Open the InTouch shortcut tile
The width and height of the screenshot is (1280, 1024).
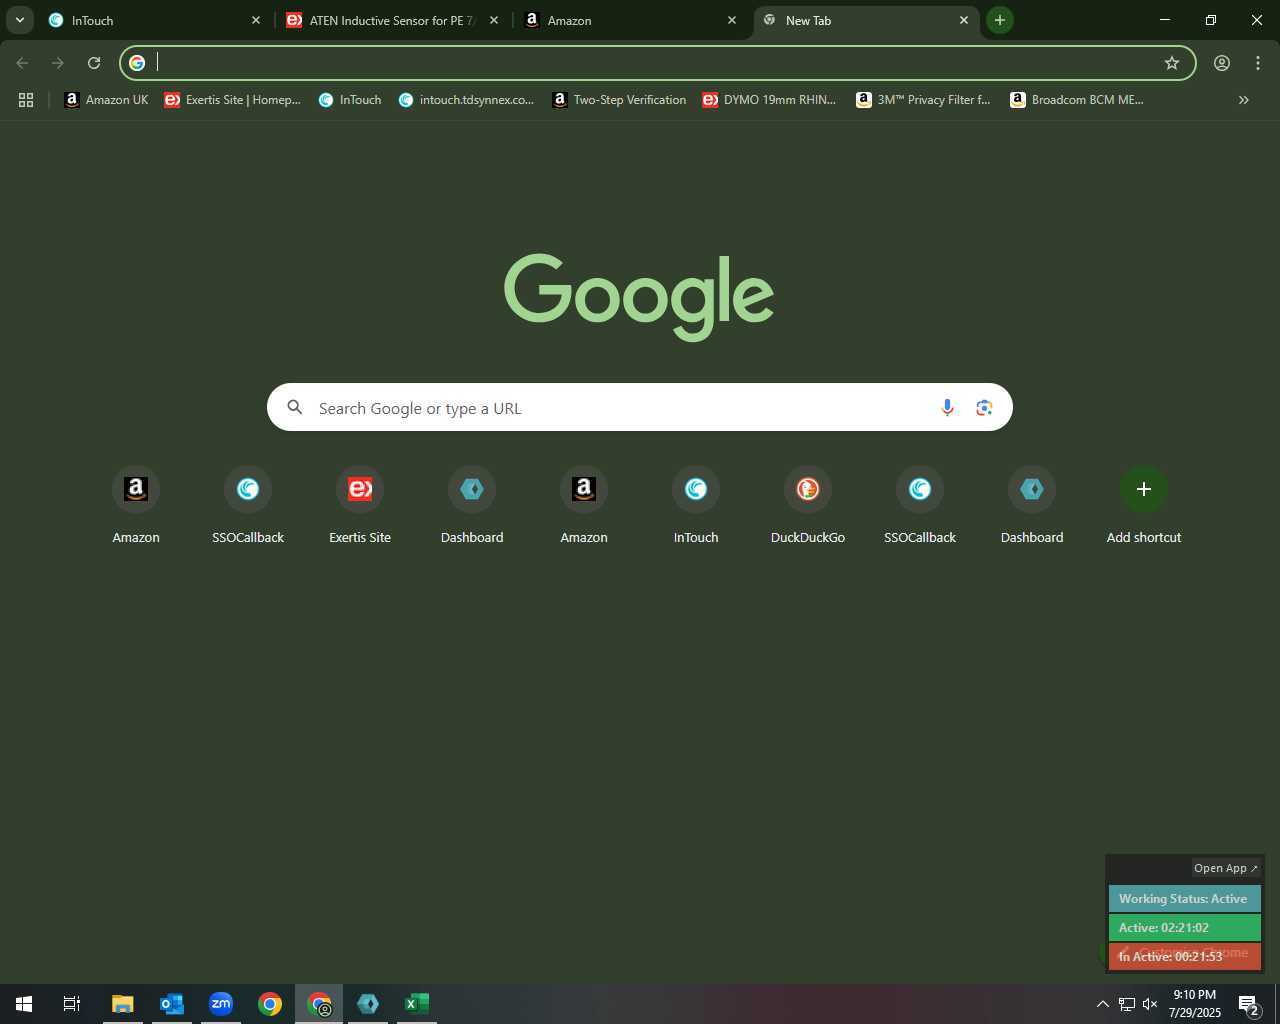point(696,507)
